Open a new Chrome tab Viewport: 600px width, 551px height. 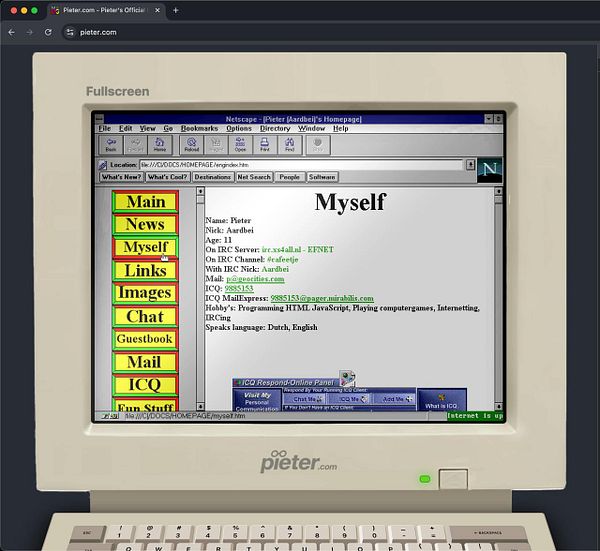176,10
